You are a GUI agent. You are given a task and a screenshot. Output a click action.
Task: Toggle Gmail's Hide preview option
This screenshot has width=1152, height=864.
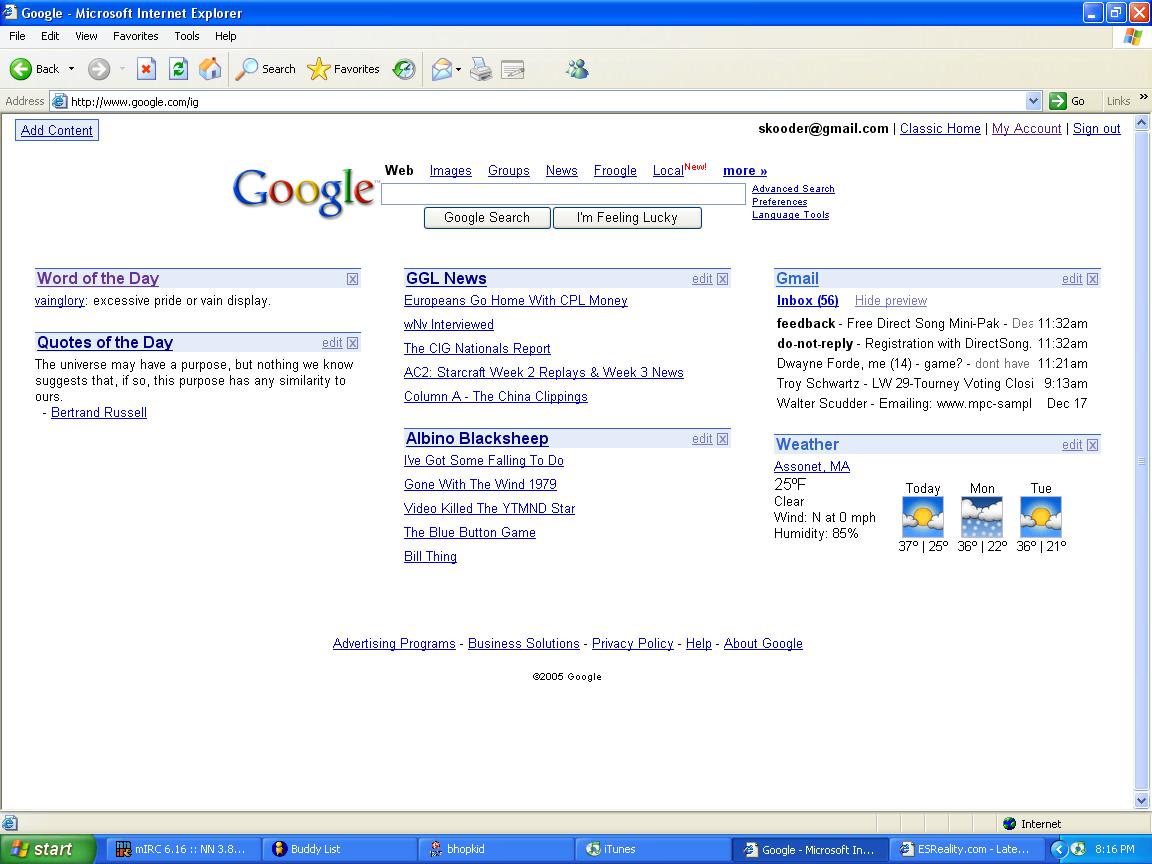(x=890, y=301)
